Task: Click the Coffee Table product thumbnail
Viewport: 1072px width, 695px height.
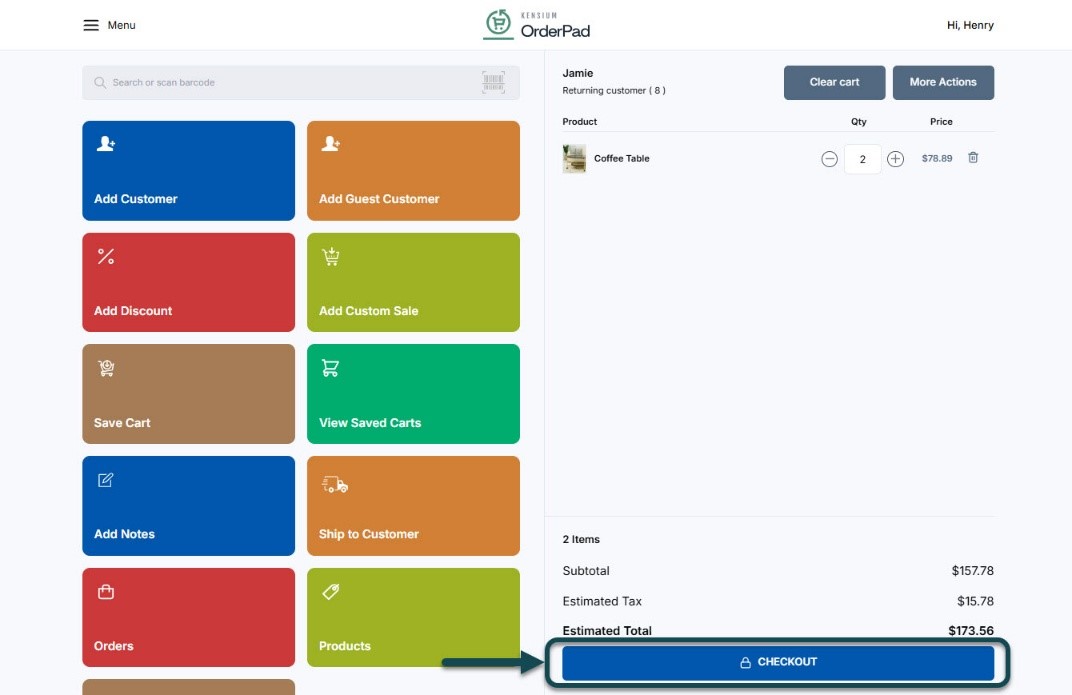Action: pos(574,159)
